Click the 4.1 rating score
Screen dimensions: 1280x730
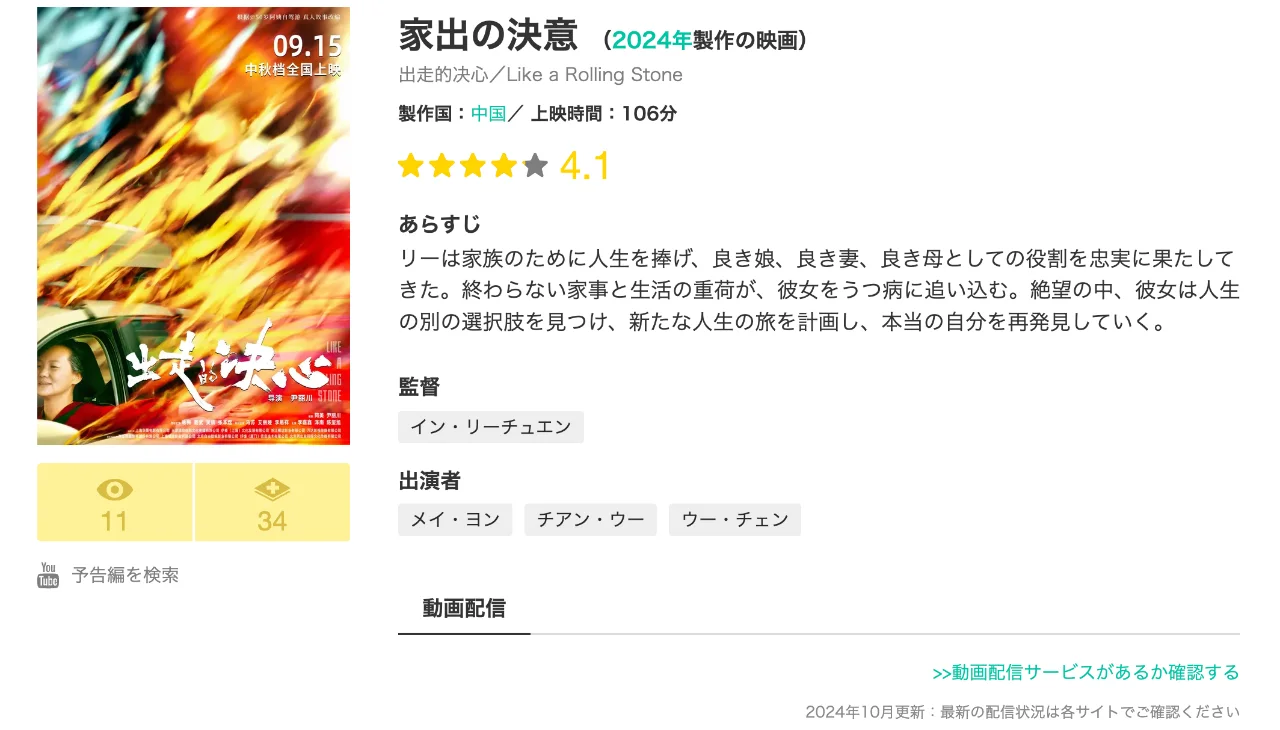[585, 166]
